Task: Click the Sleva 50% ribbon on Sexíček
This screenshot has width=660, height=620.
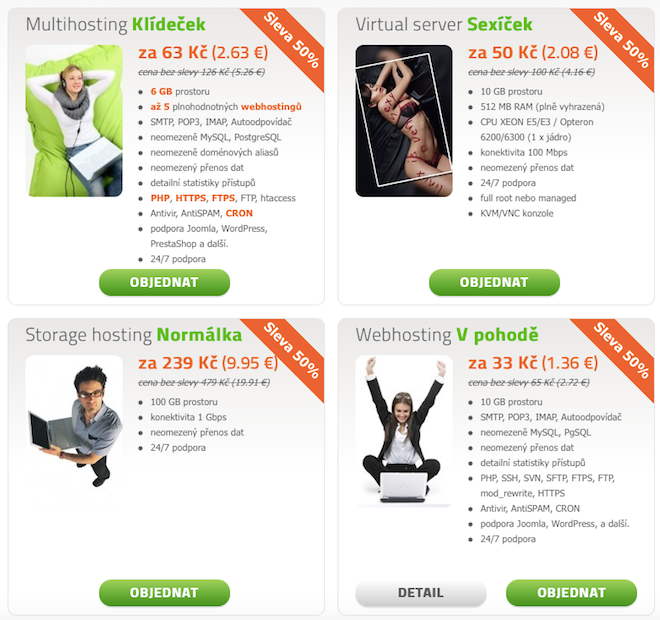Action: (621, 40)
